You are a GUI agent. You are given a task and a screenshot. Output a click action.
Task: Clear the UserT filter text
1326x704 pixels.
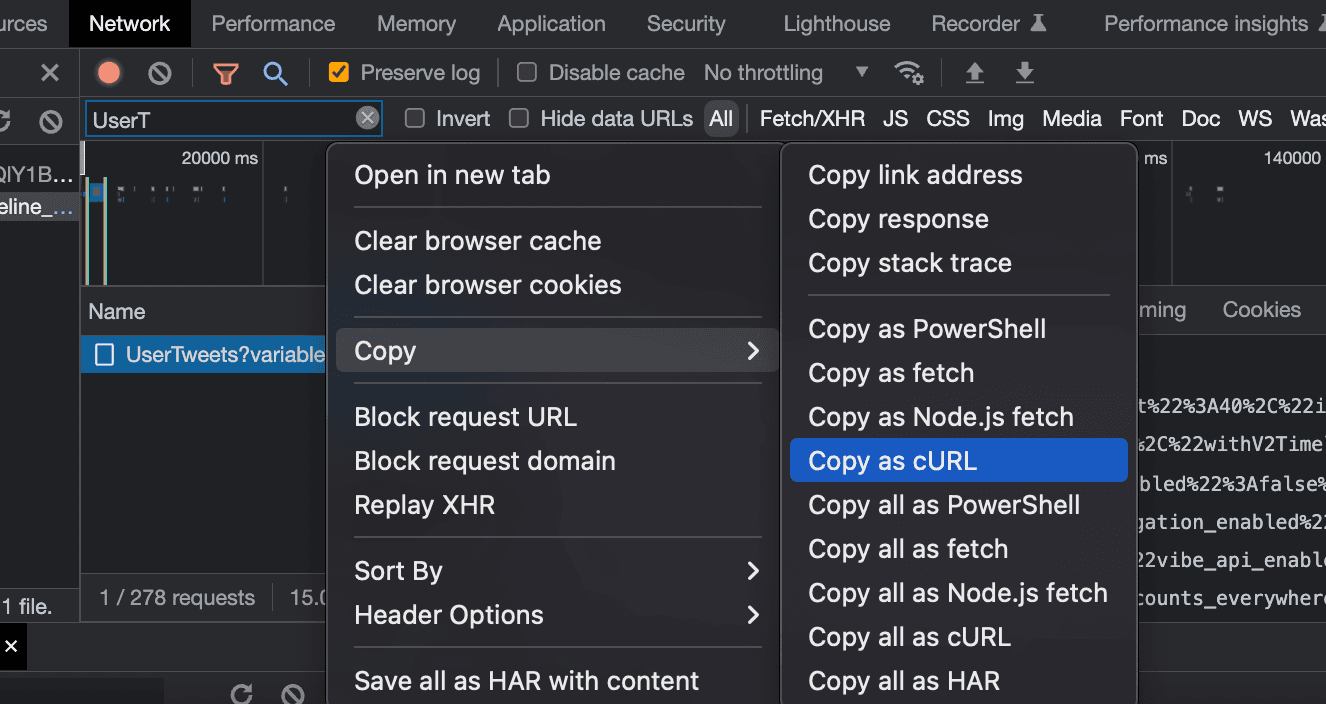(x=367, y=118)
